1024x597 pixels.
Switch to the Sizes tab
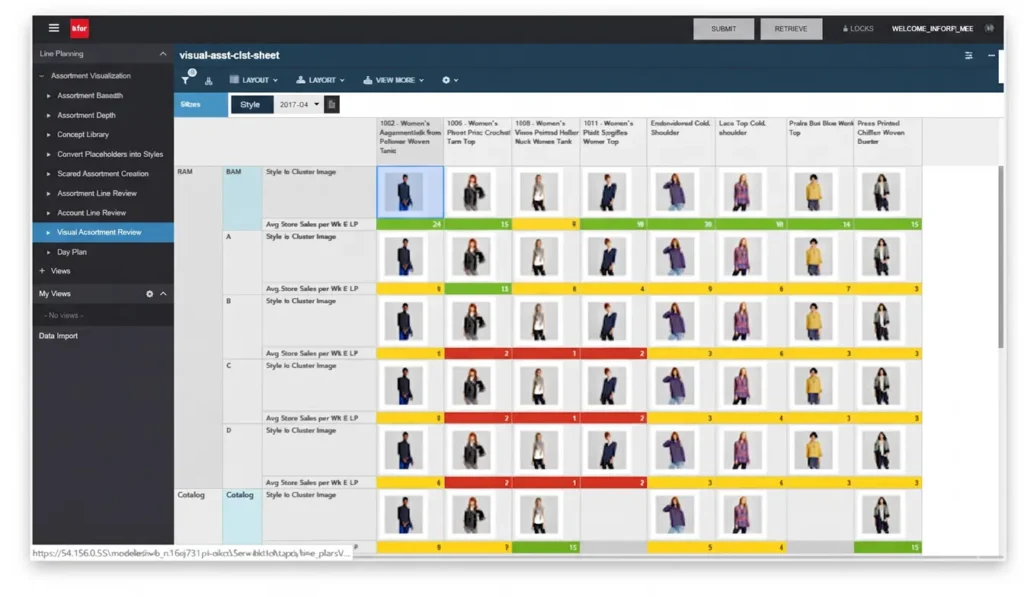200,105
